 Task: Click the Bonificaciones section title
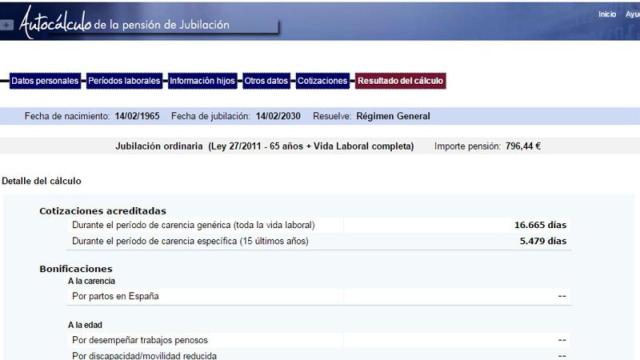[76, 269]
